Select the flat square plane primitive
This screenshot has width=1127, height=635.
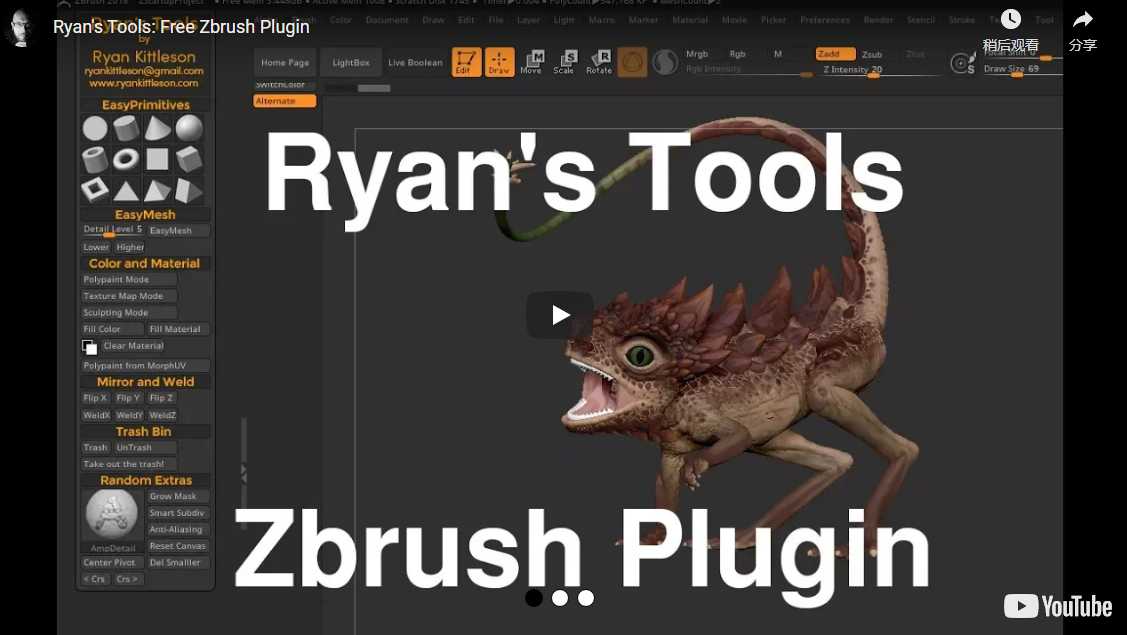click(157, 160)
